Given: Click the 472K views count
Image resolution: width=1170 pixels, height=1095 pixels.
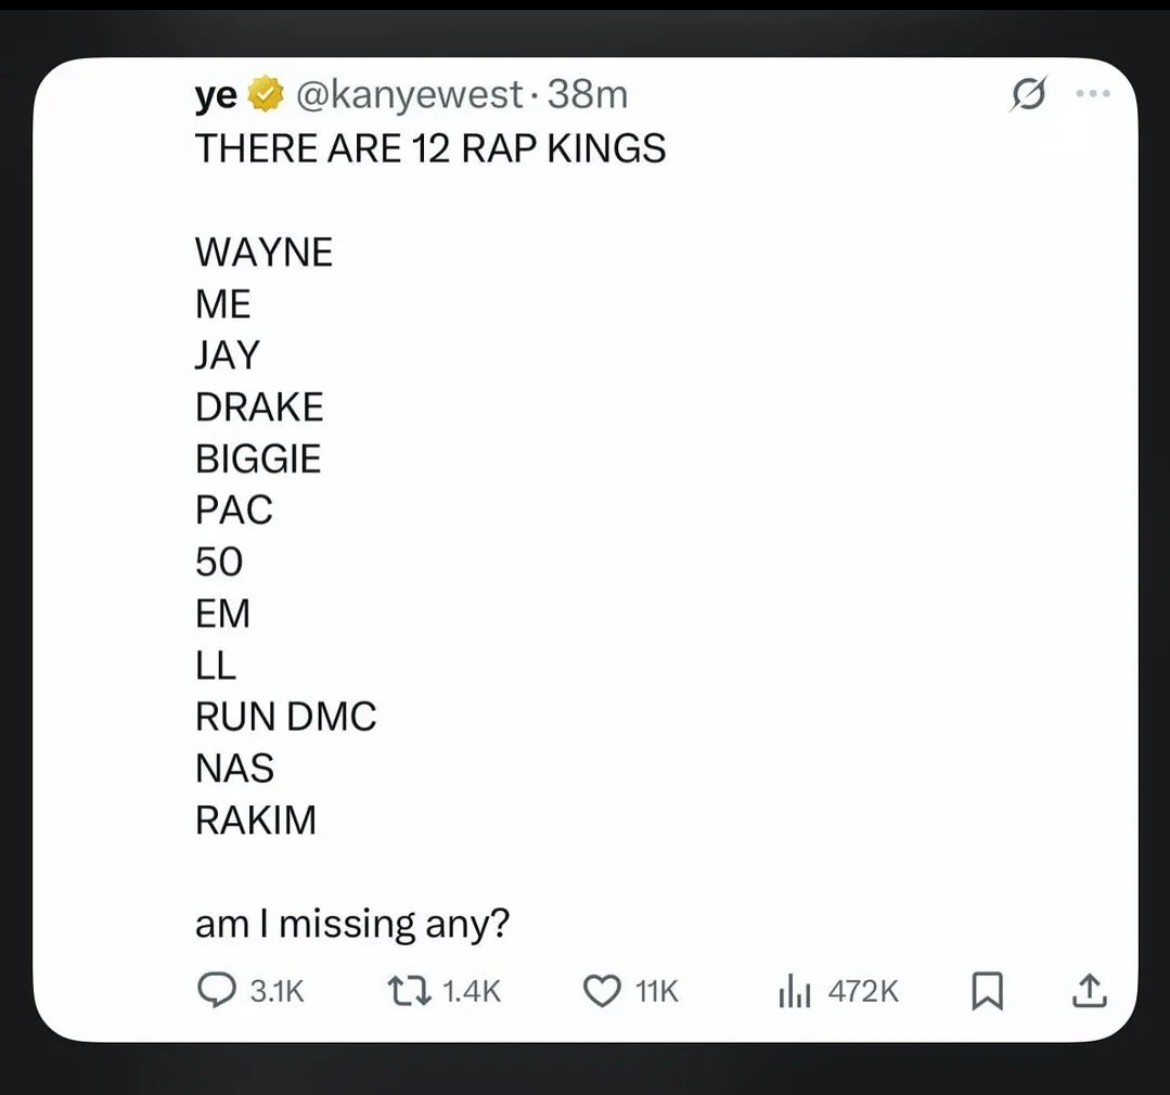Looking at the screenshot, I should coord(863,992).
